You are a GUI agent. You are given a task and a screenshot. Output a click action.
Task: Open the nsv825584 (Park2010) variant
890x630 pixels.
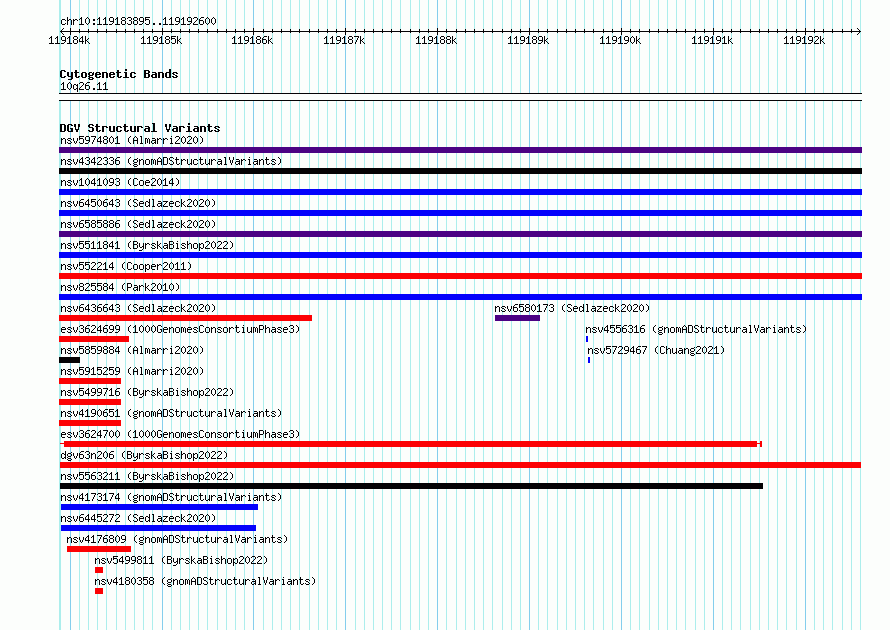click(120, 287)
